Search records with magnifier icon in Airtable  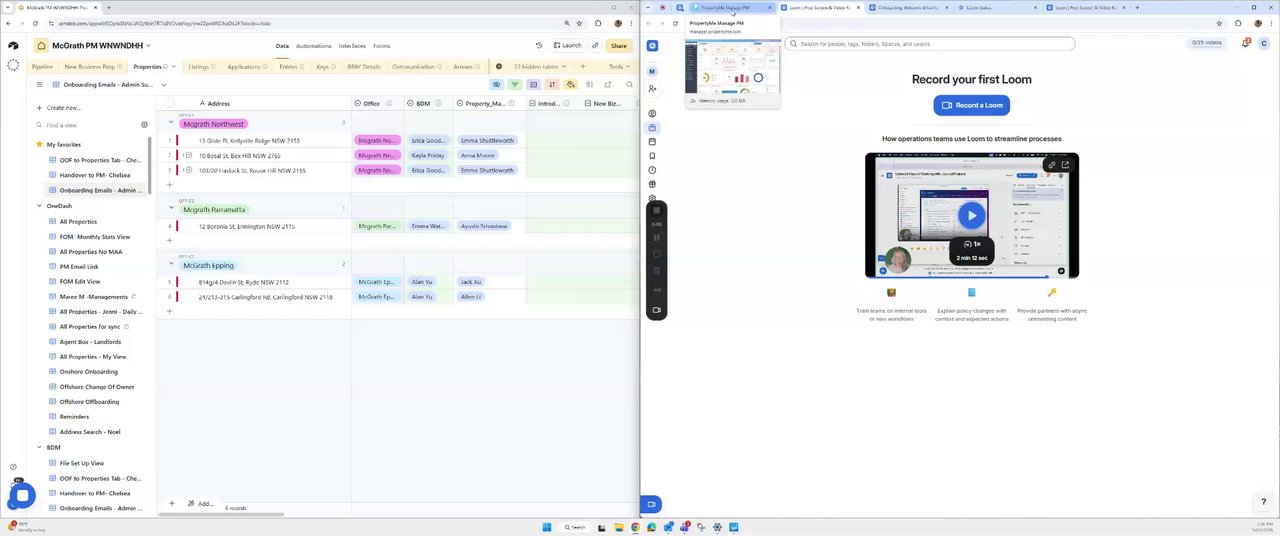(x=629, y=84)
